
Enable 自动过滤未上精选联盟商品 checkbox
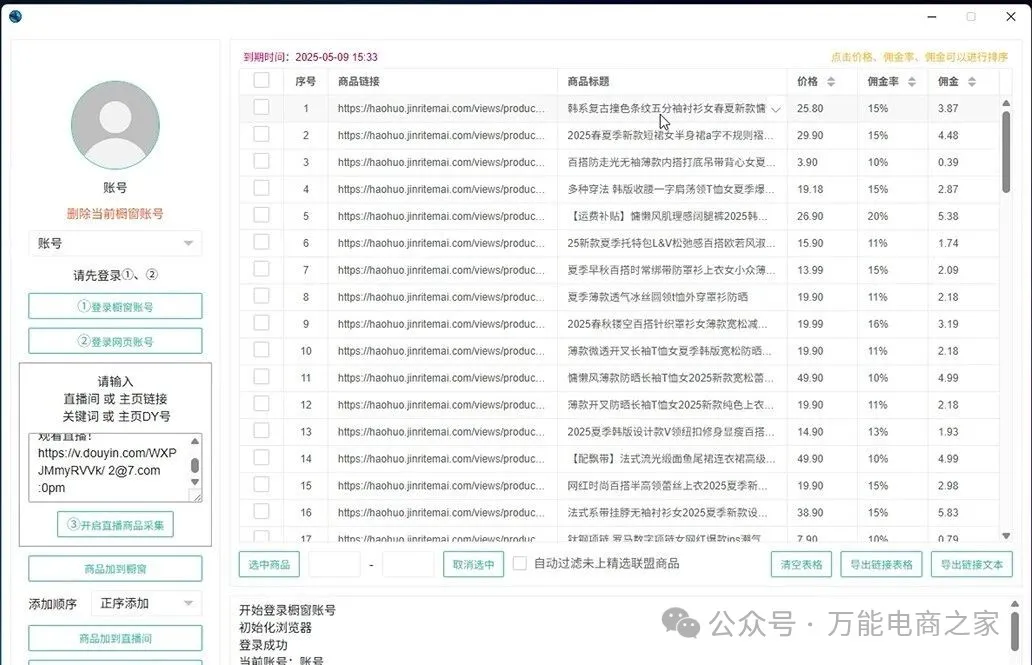pos(520,563)
